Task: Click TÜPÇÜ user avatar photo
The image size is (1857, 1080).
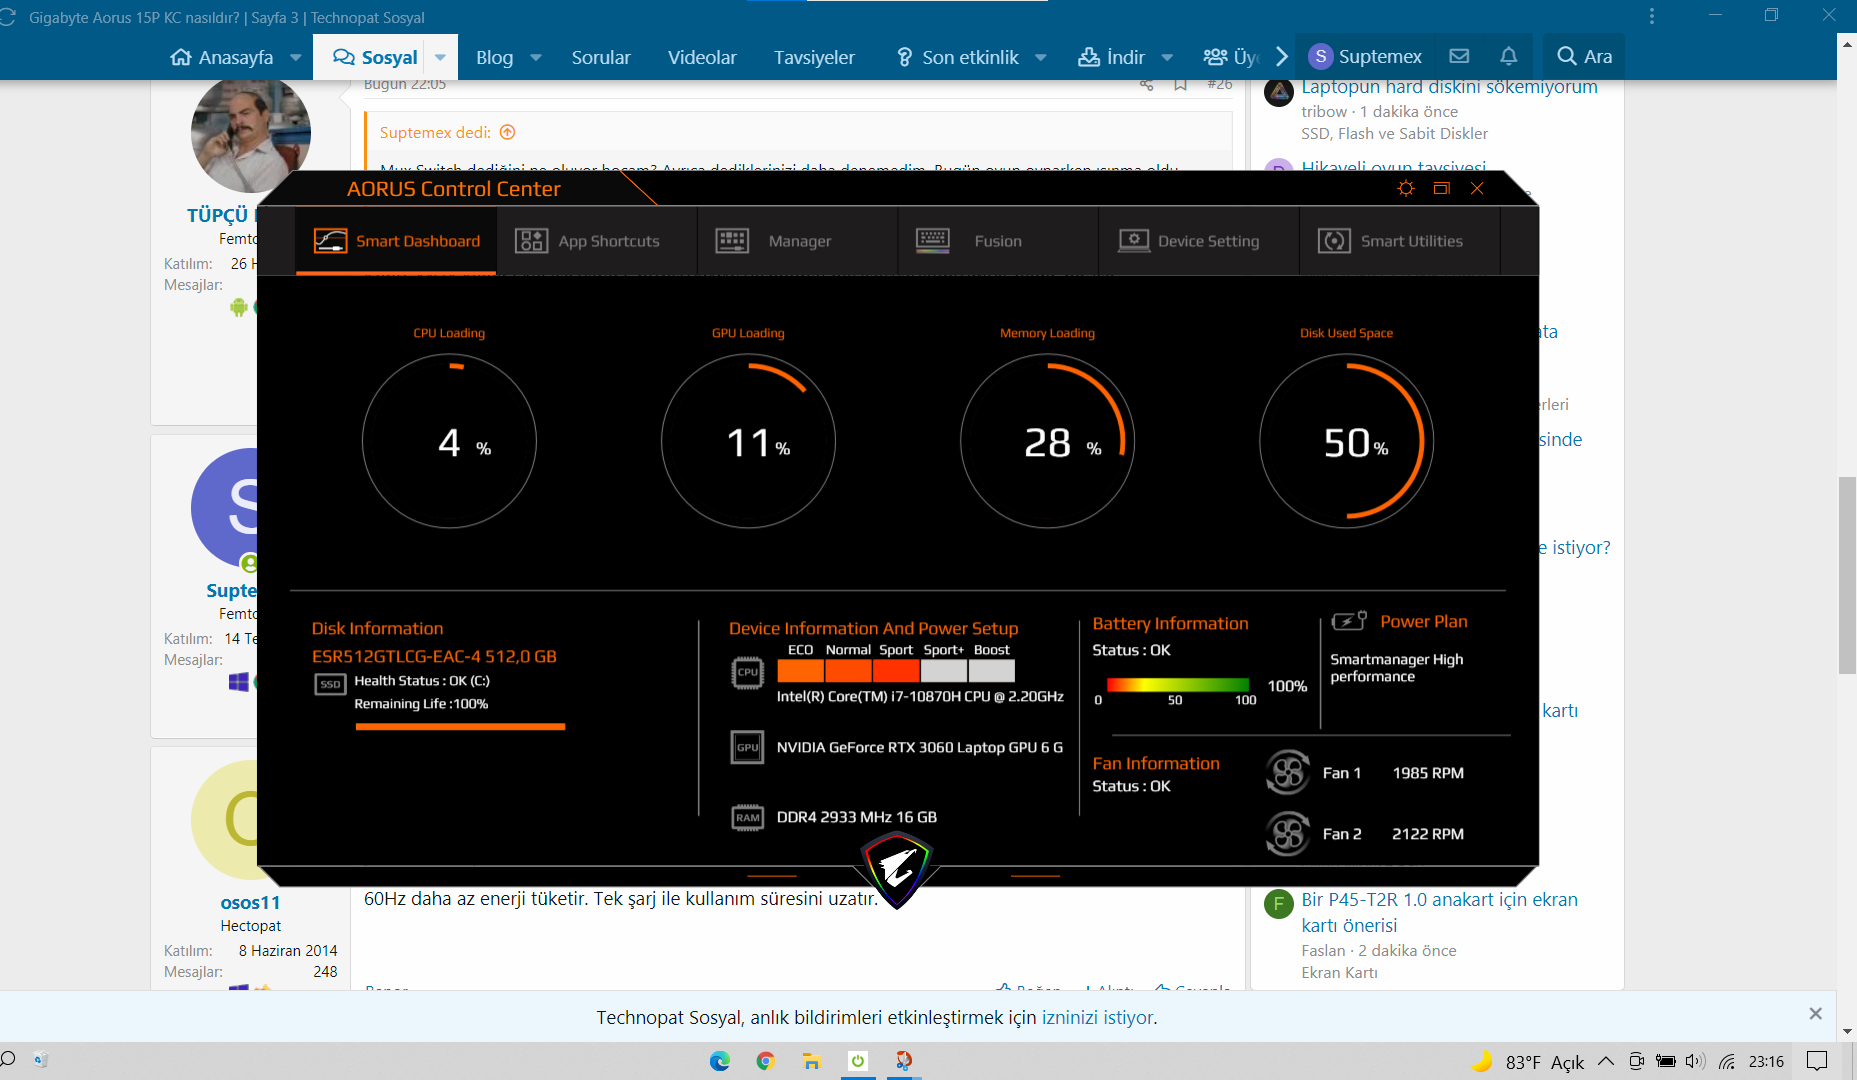Action: pos(250,134)
